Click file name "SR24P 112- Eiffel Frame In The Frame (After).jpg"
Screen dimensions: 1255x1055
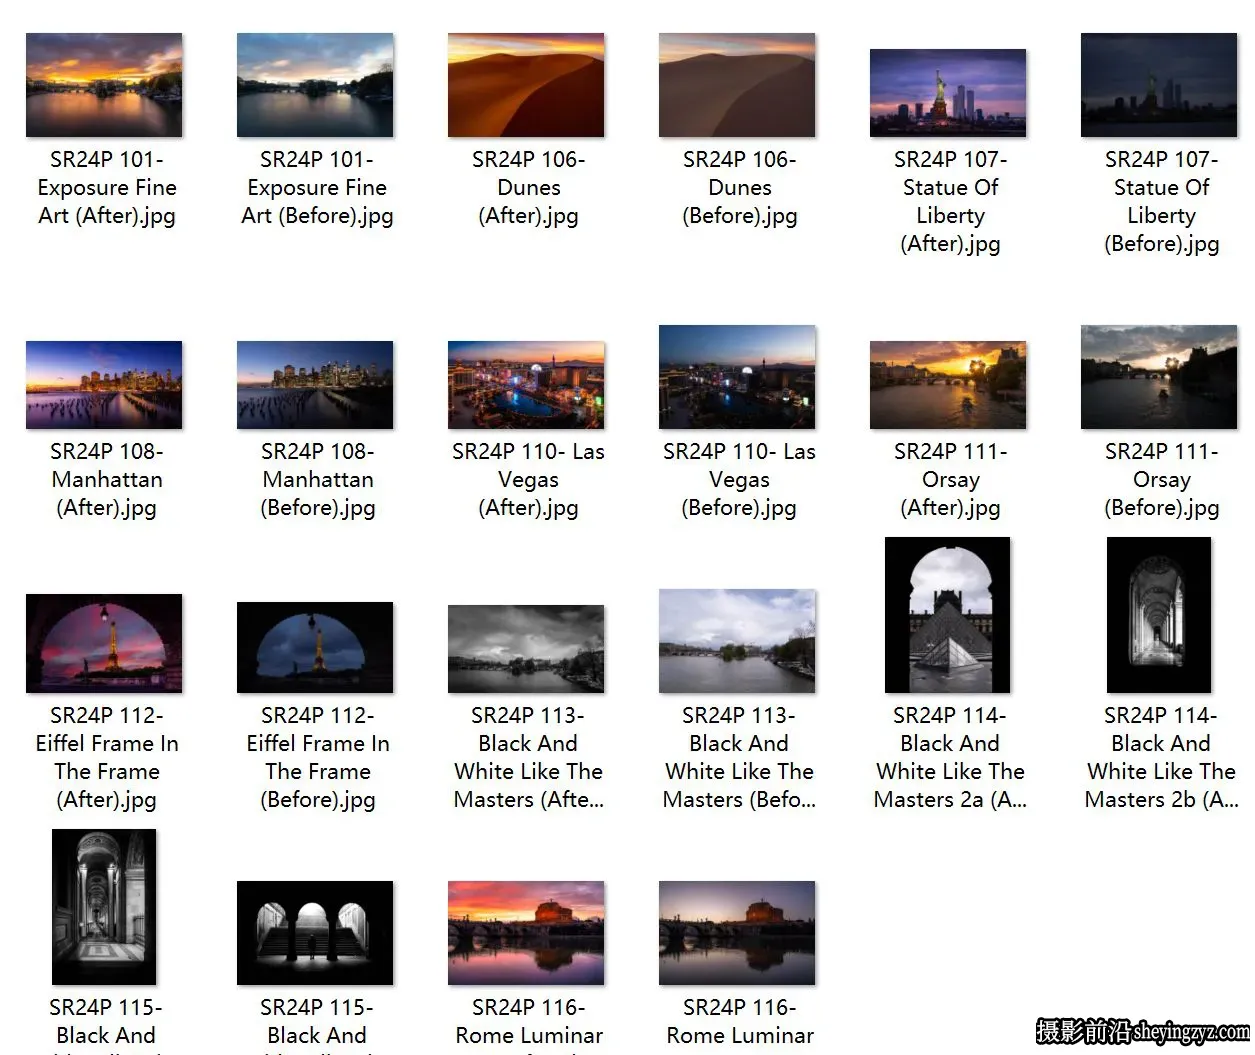pyautogui.click(x=107, y=758)
